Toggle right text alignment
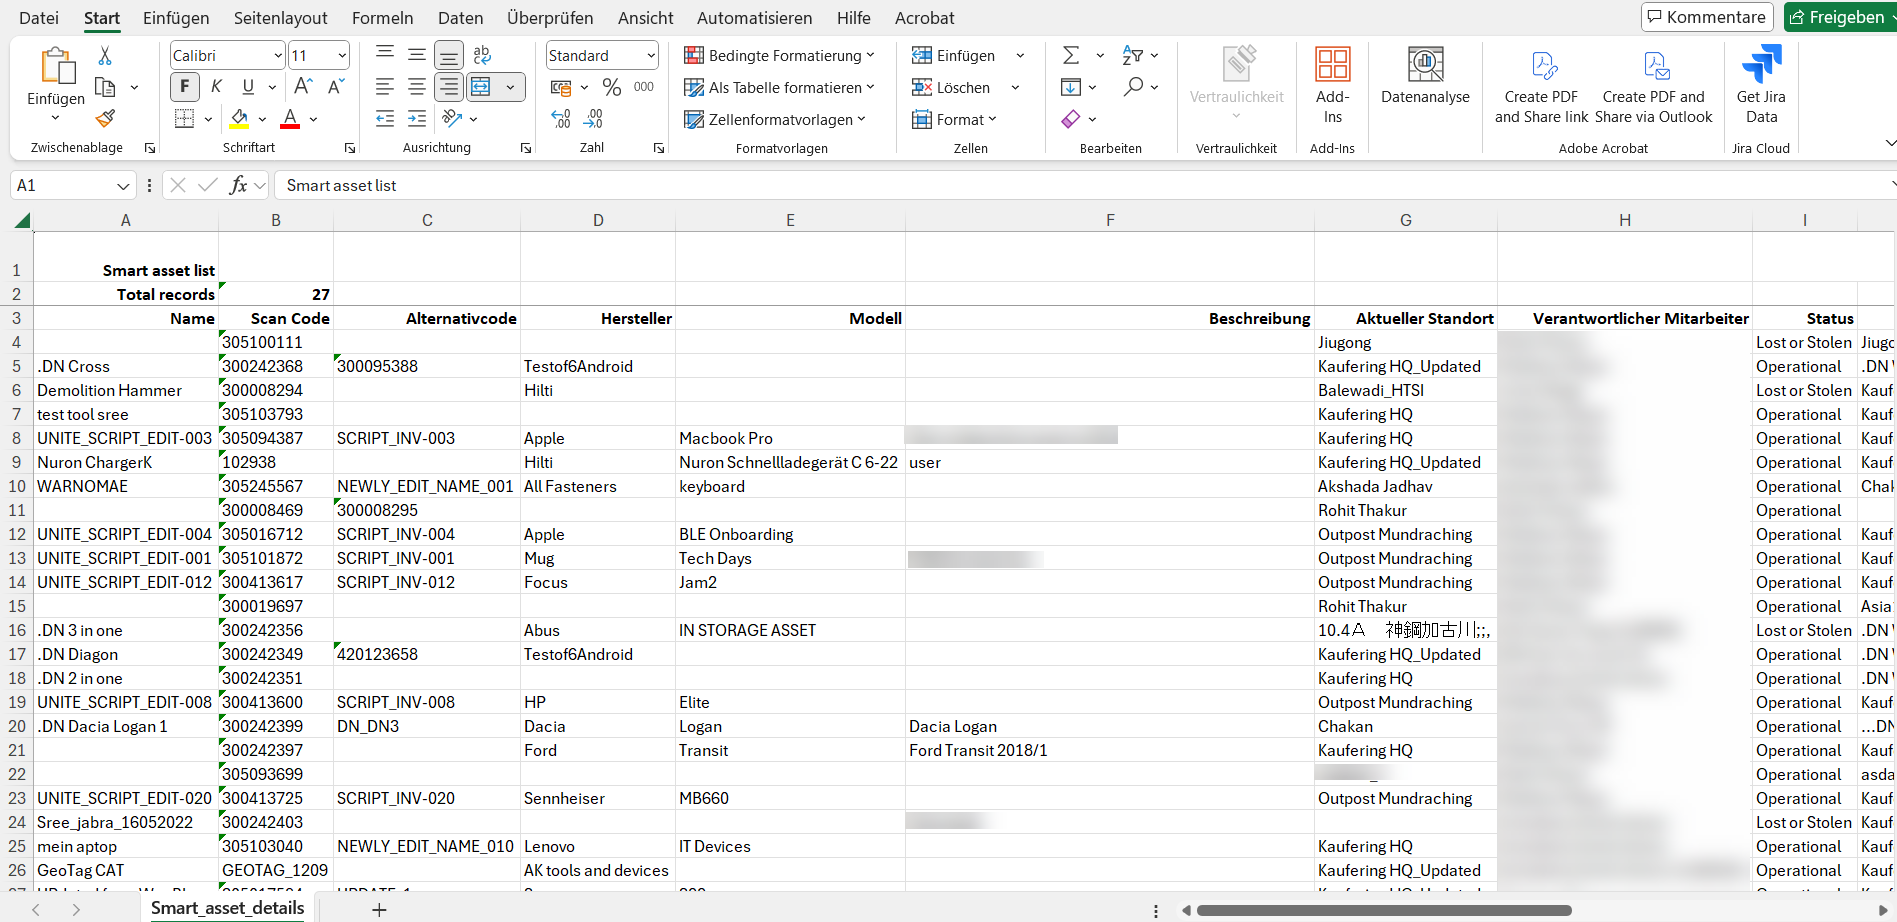The image size is (1897, 922). (449, 87)
